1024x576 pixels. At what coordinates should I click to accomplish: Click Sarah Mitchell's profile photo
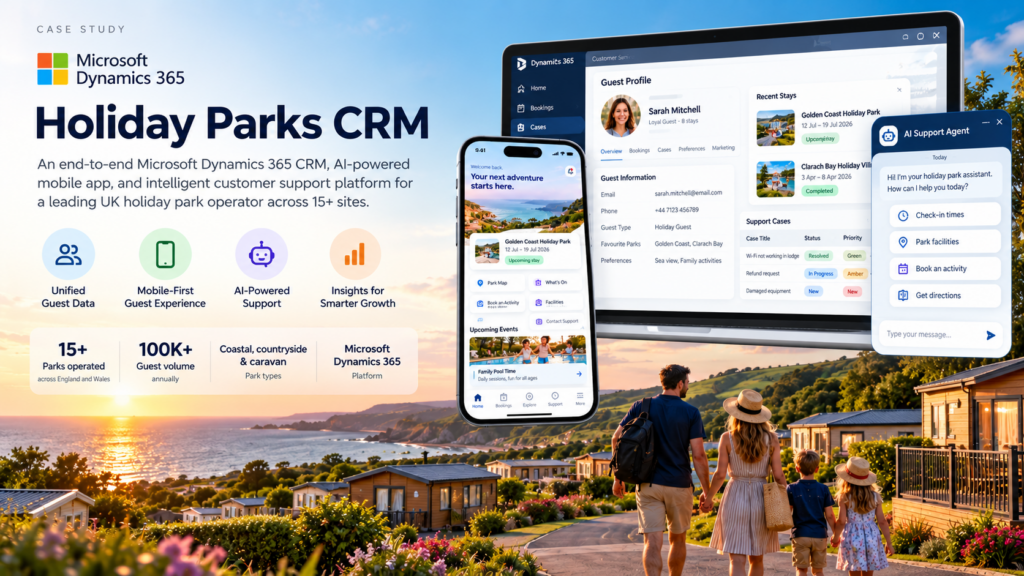click(x=620, y=116)
